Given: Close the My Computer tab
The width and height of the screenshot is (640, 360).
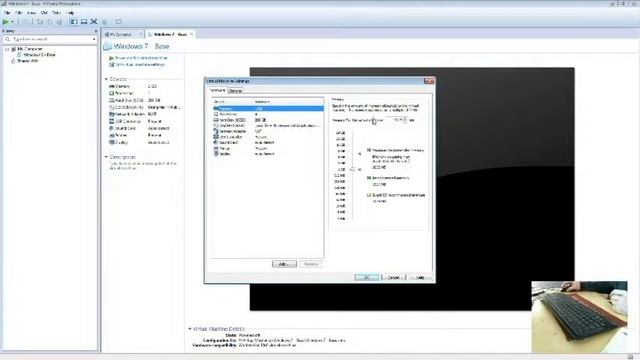Looking at the screenshot, I should pos(140,34).
